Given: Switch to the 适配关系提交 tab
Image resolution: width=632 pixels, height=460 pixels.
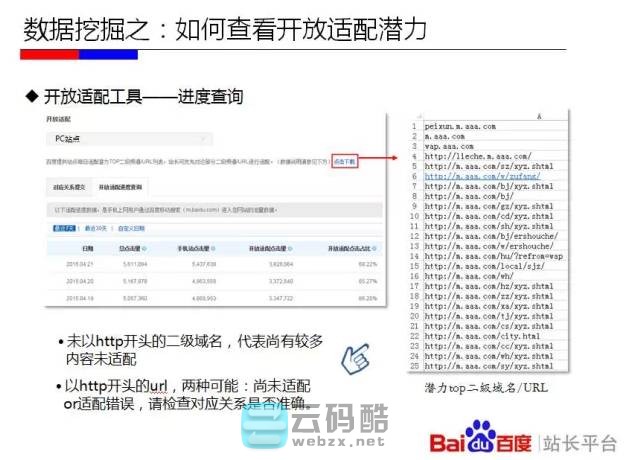Looking at the screenshot, I should [70, 187].
